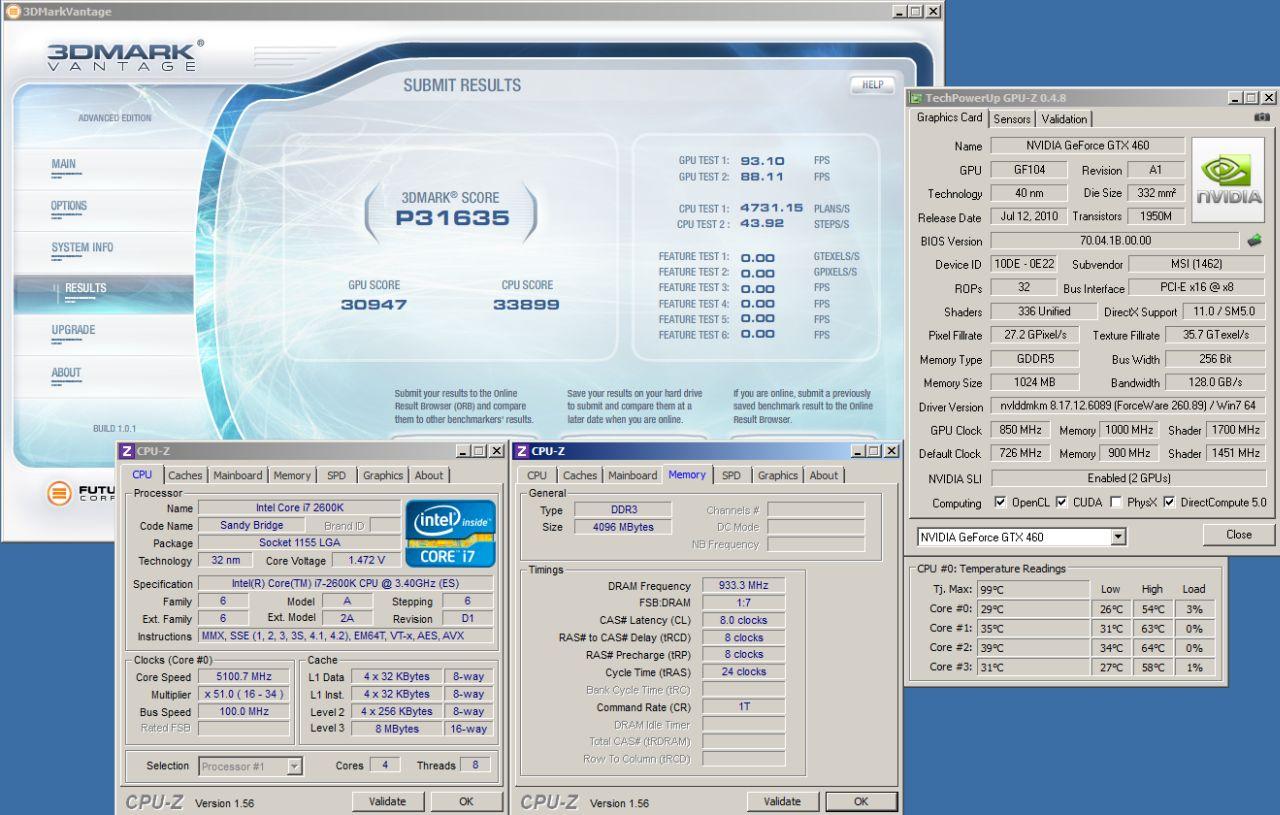Click the CAS# Latency 8.0 clocks field

[x=742, y=620]
